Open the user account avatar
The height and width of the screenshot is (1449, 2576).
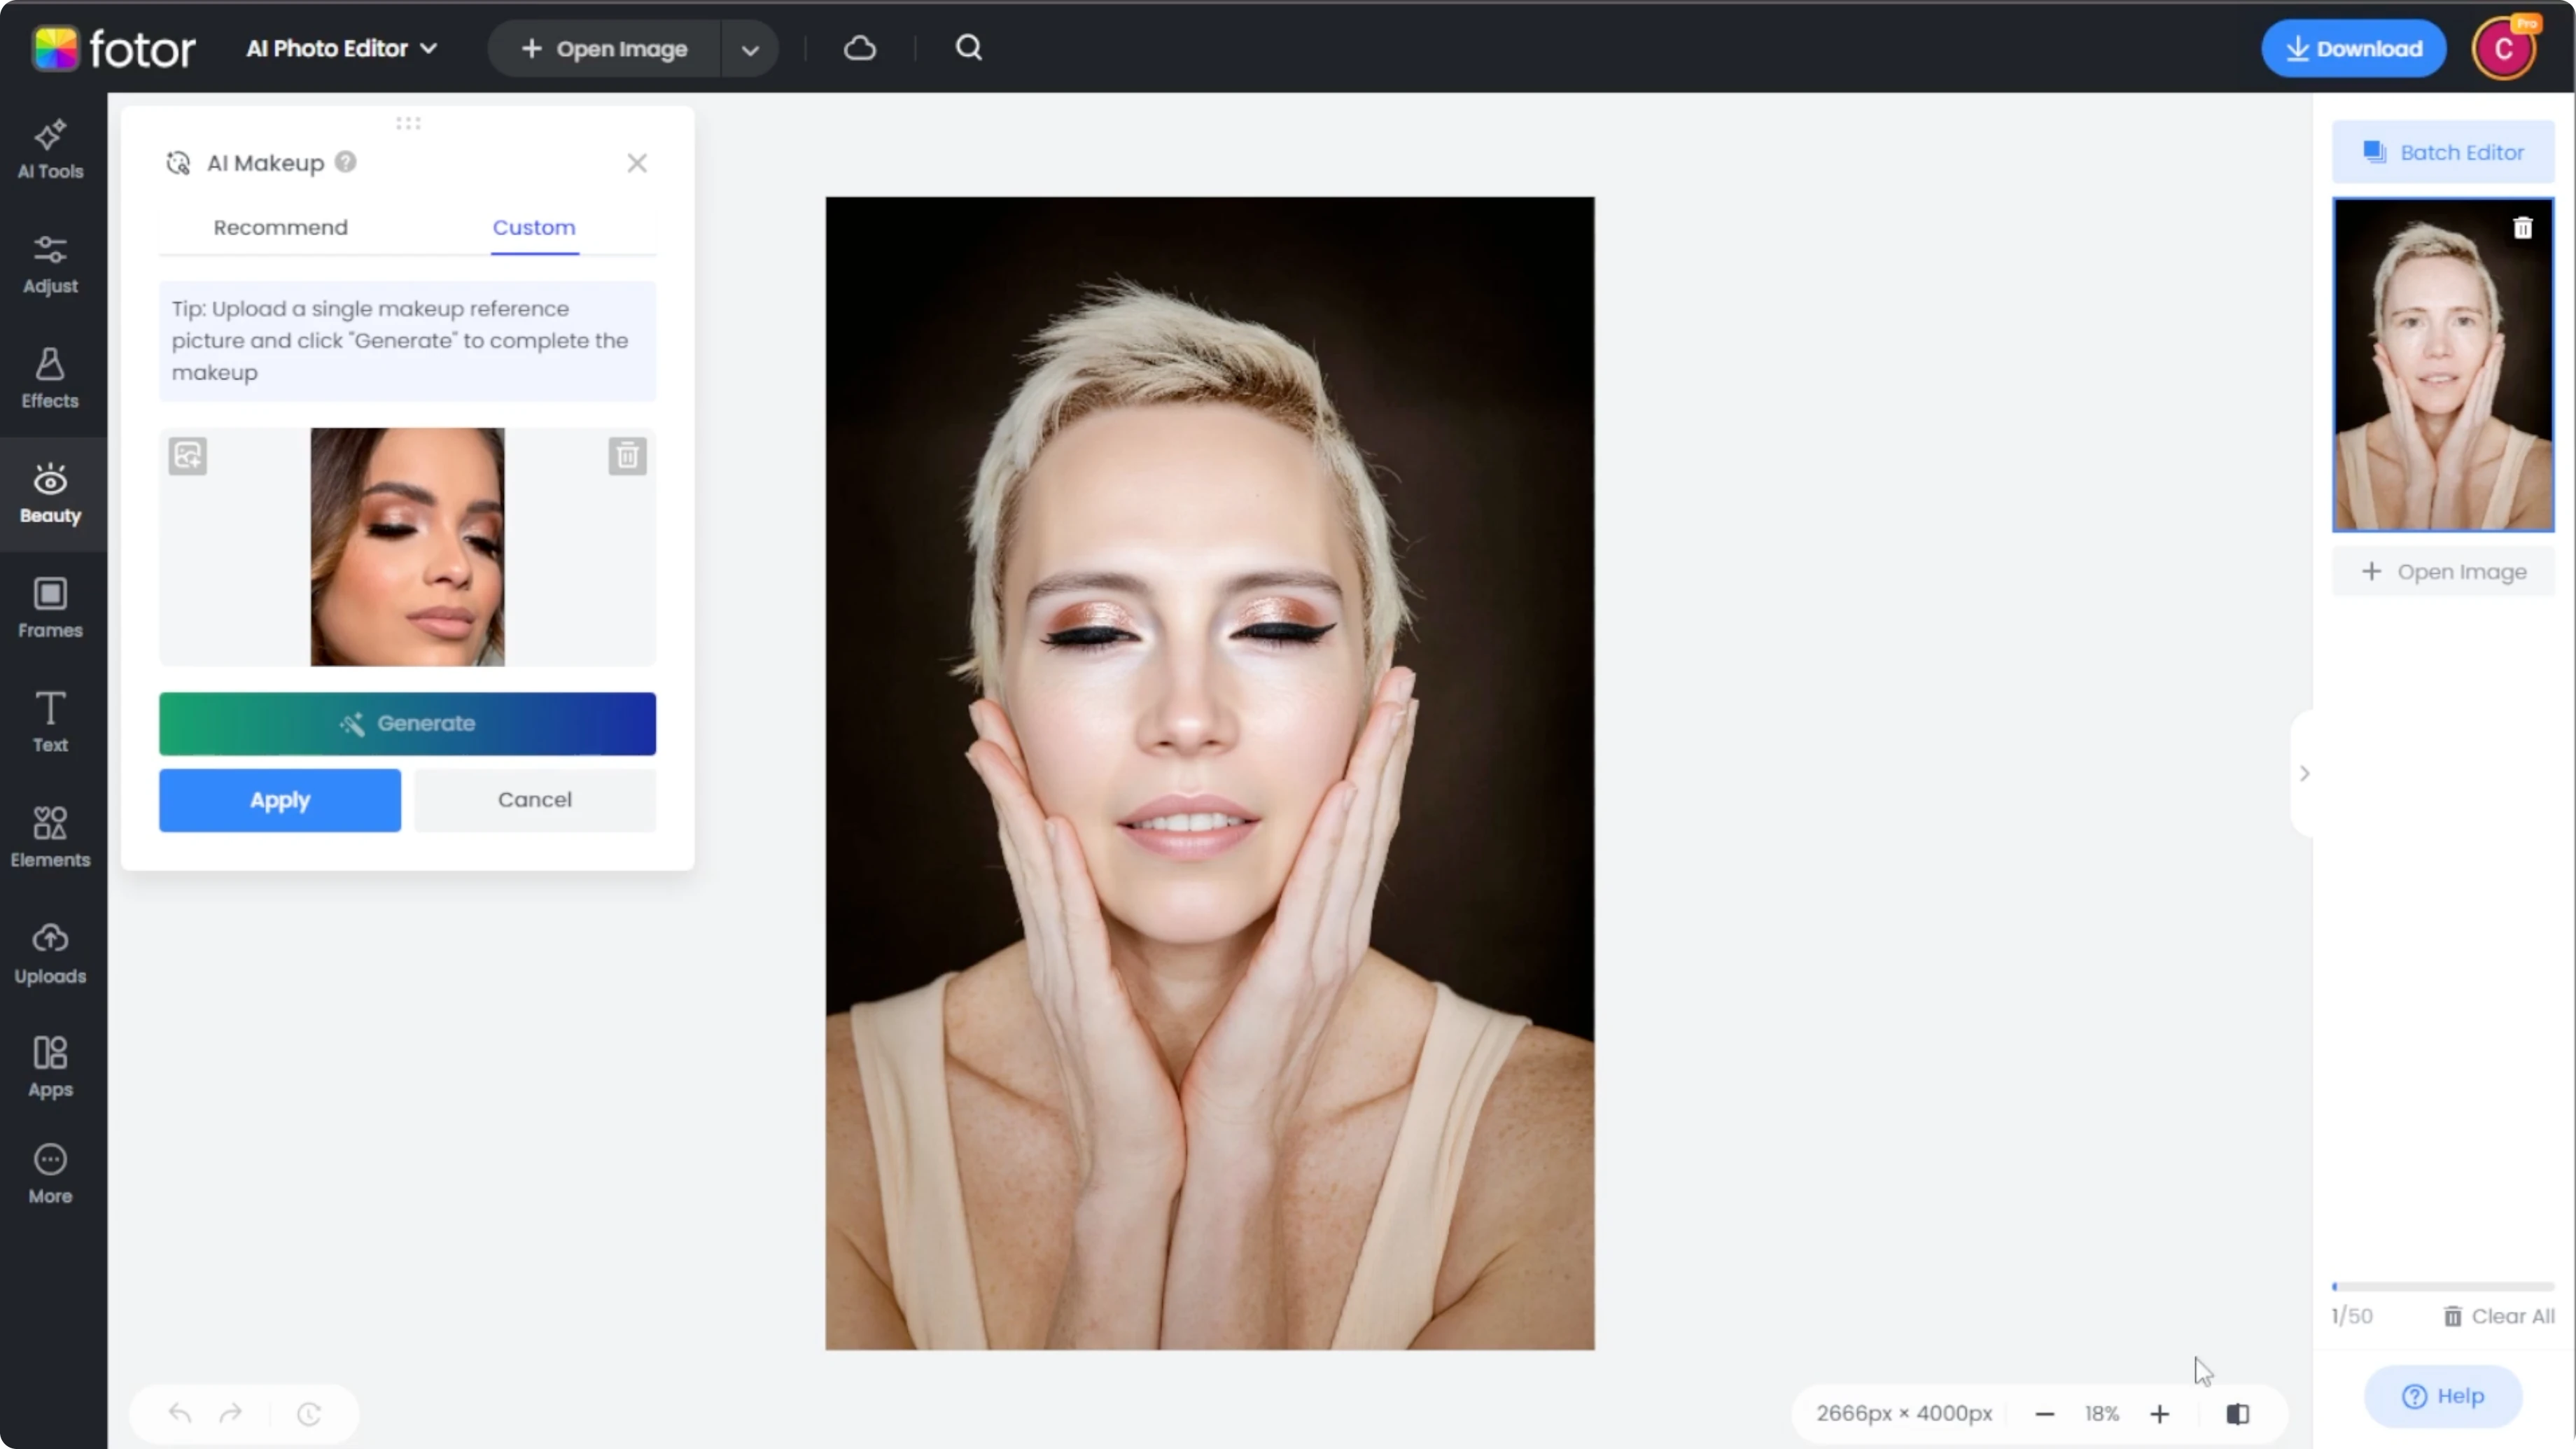coord(2503,48)
